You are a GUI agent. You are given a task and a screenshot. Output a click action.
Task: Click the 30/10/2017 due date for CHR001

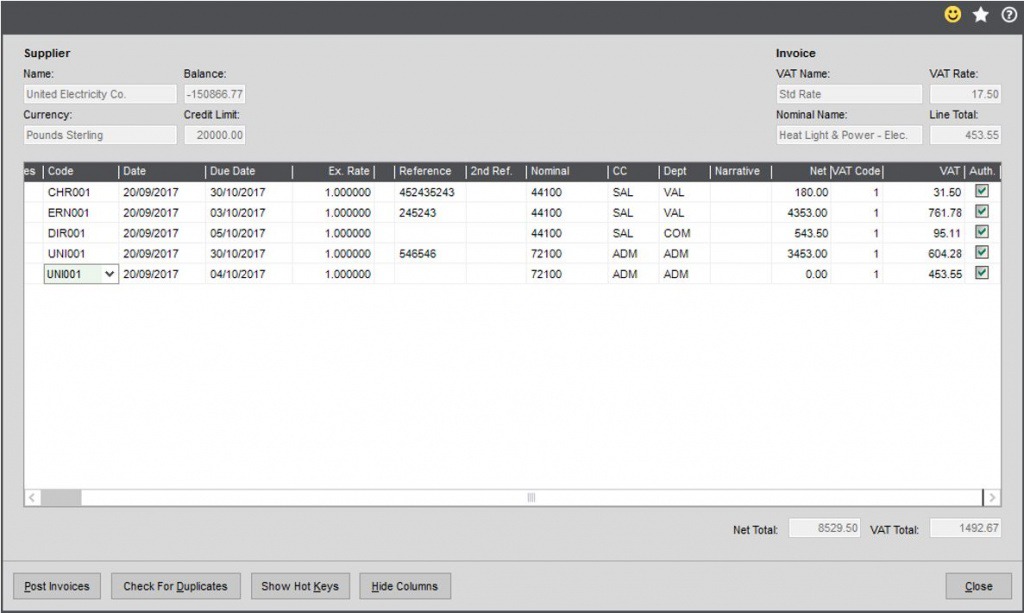tap(249, 193)
